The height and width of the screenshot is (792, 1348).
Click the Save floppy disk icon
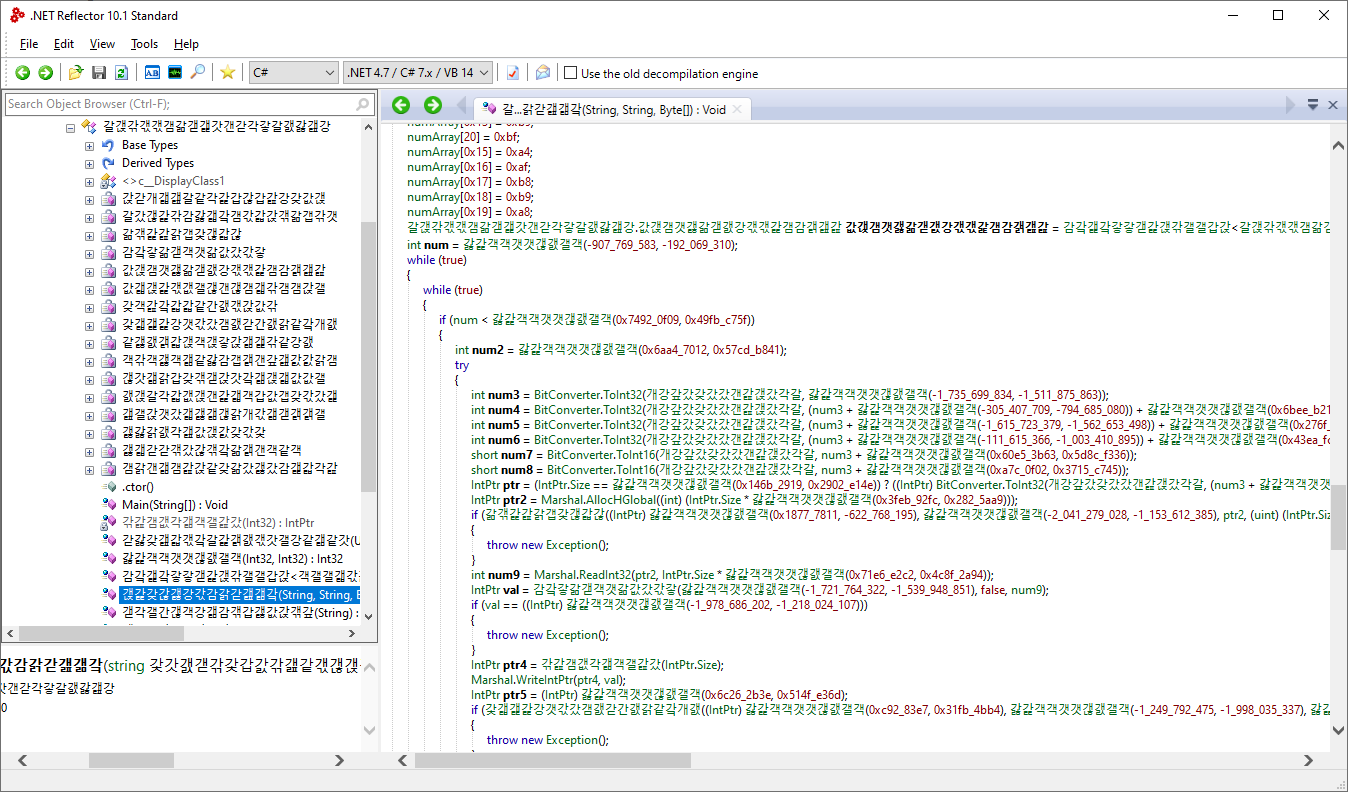(99, 73)
